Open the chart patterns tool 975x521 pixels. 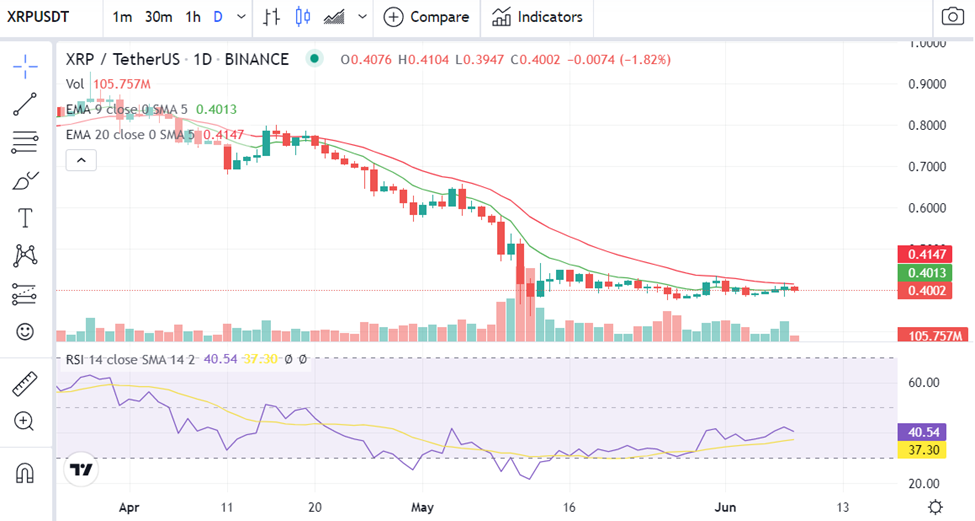click(x=25, y=256)
